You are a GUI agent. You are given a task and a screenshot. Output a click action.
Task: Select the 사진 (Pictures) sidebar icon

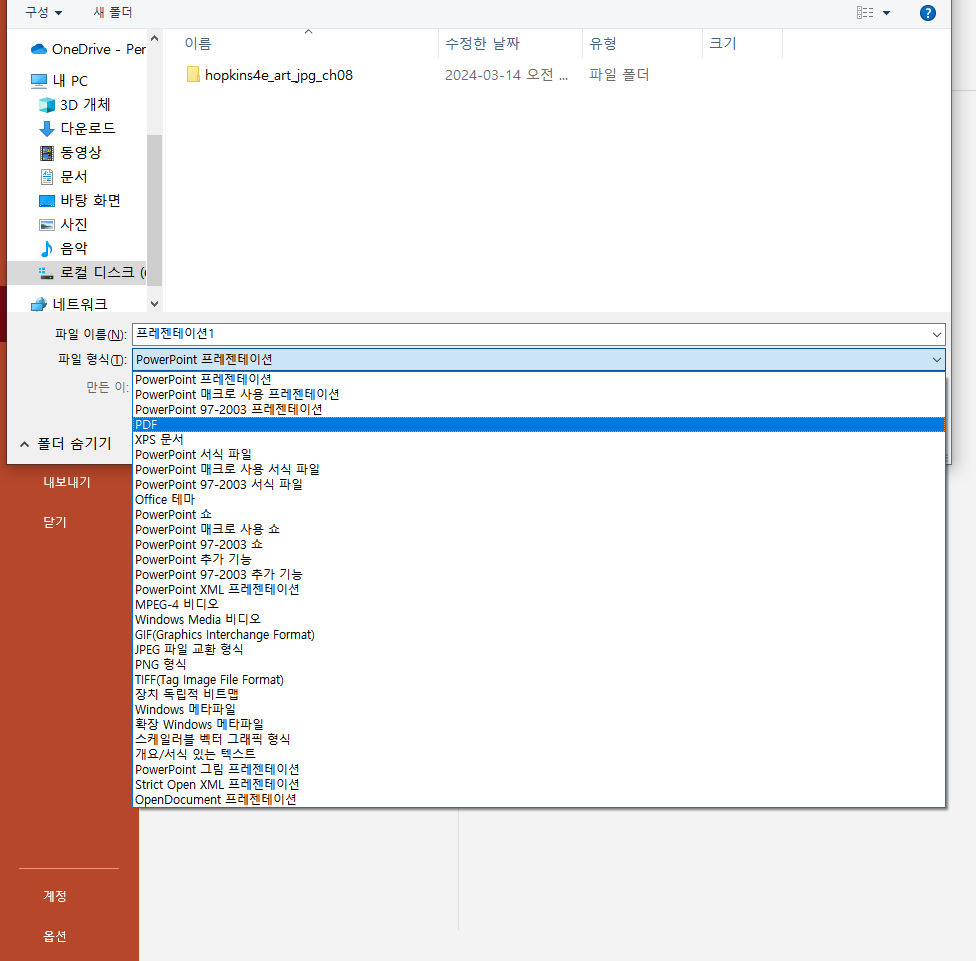[47, 224]
